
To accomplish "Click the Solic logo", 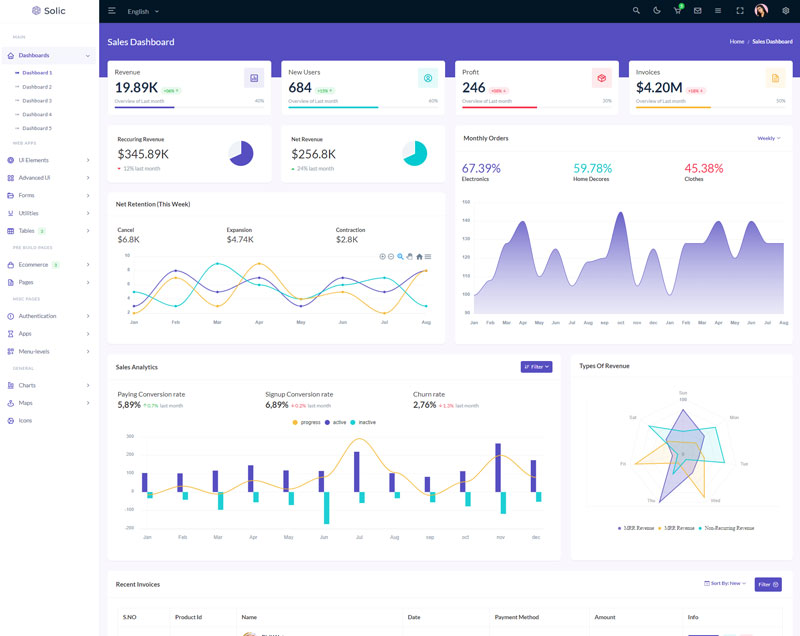I will (x=49, y=11).
